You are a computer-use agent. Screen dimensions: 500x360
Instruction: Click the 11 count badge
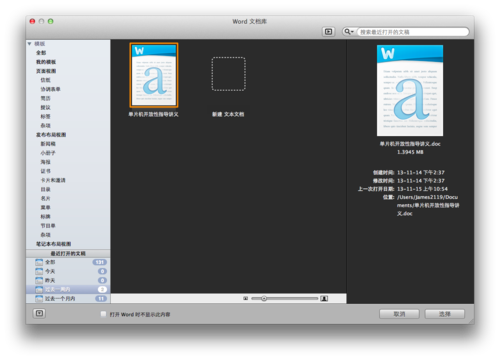coord(101,299)
